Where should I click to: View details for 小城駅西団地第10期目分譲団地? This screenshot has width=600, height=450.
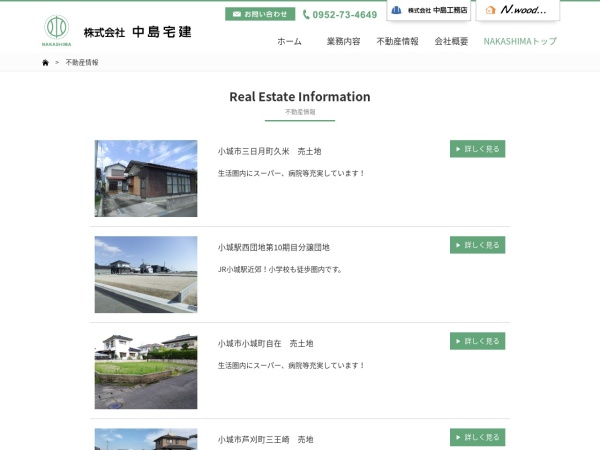pos(478,245)
